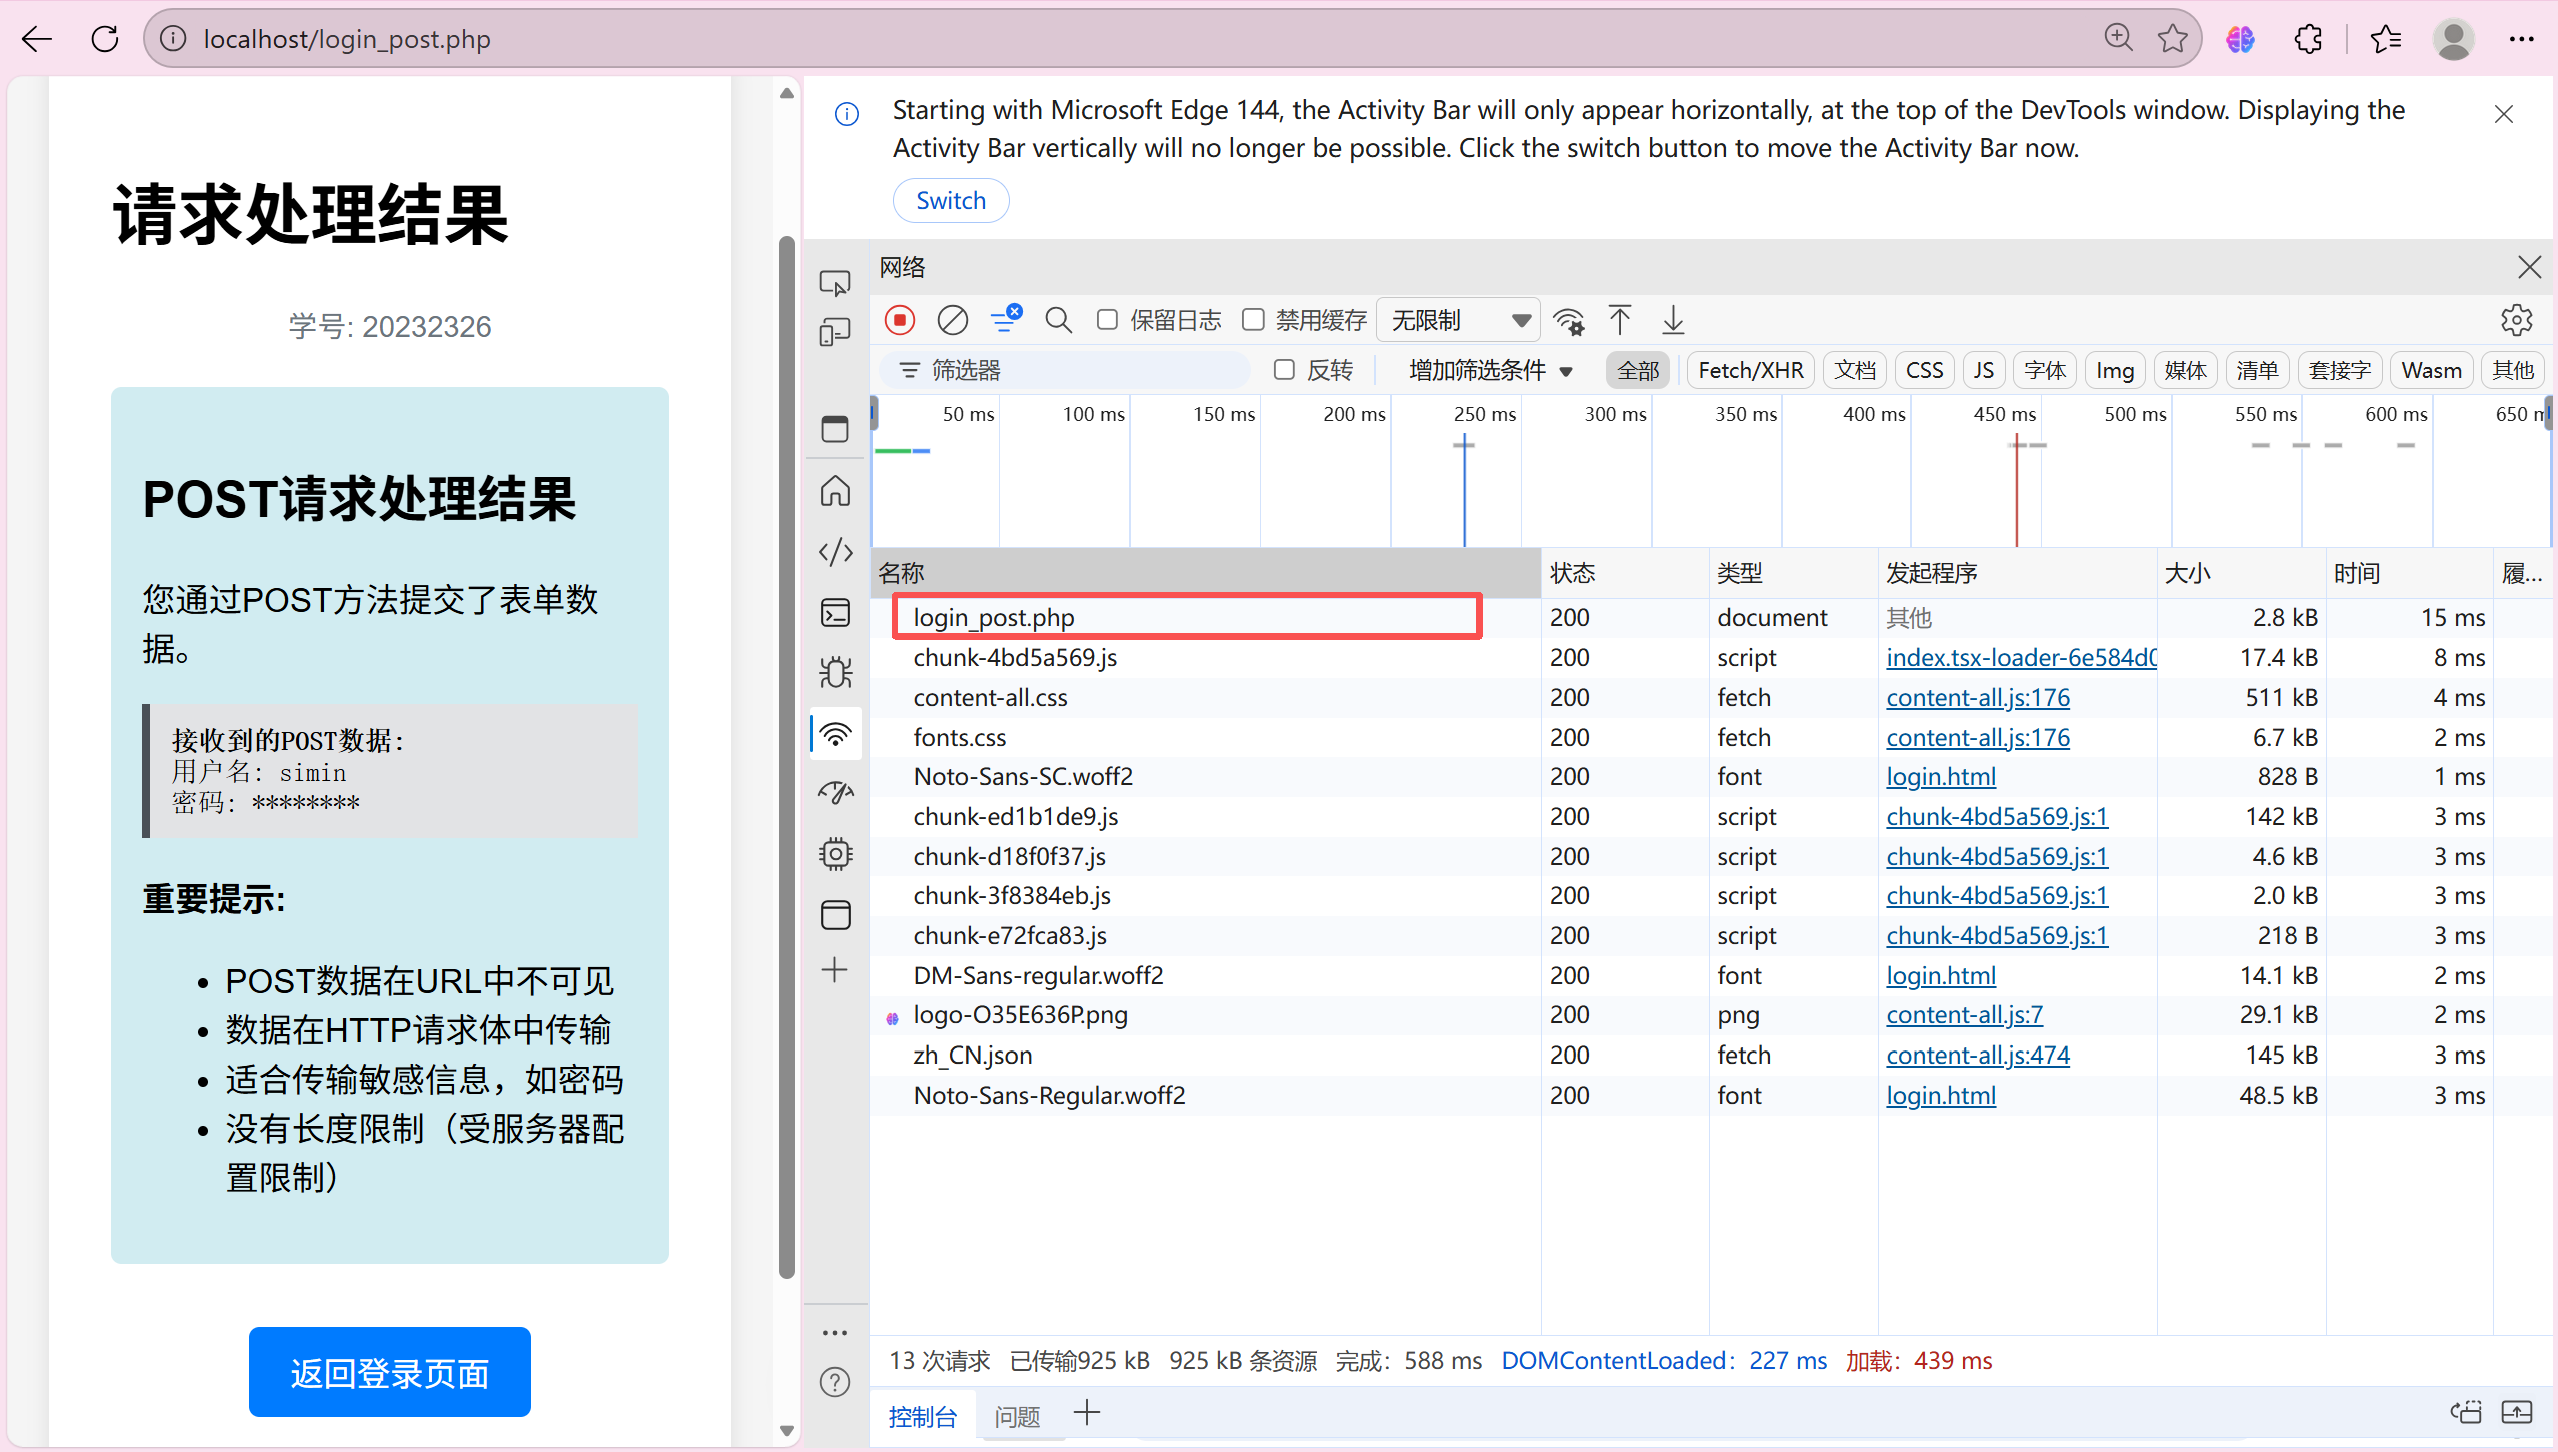
Task: Switch to the 问题 drawer tab
Action: 1017,1416
